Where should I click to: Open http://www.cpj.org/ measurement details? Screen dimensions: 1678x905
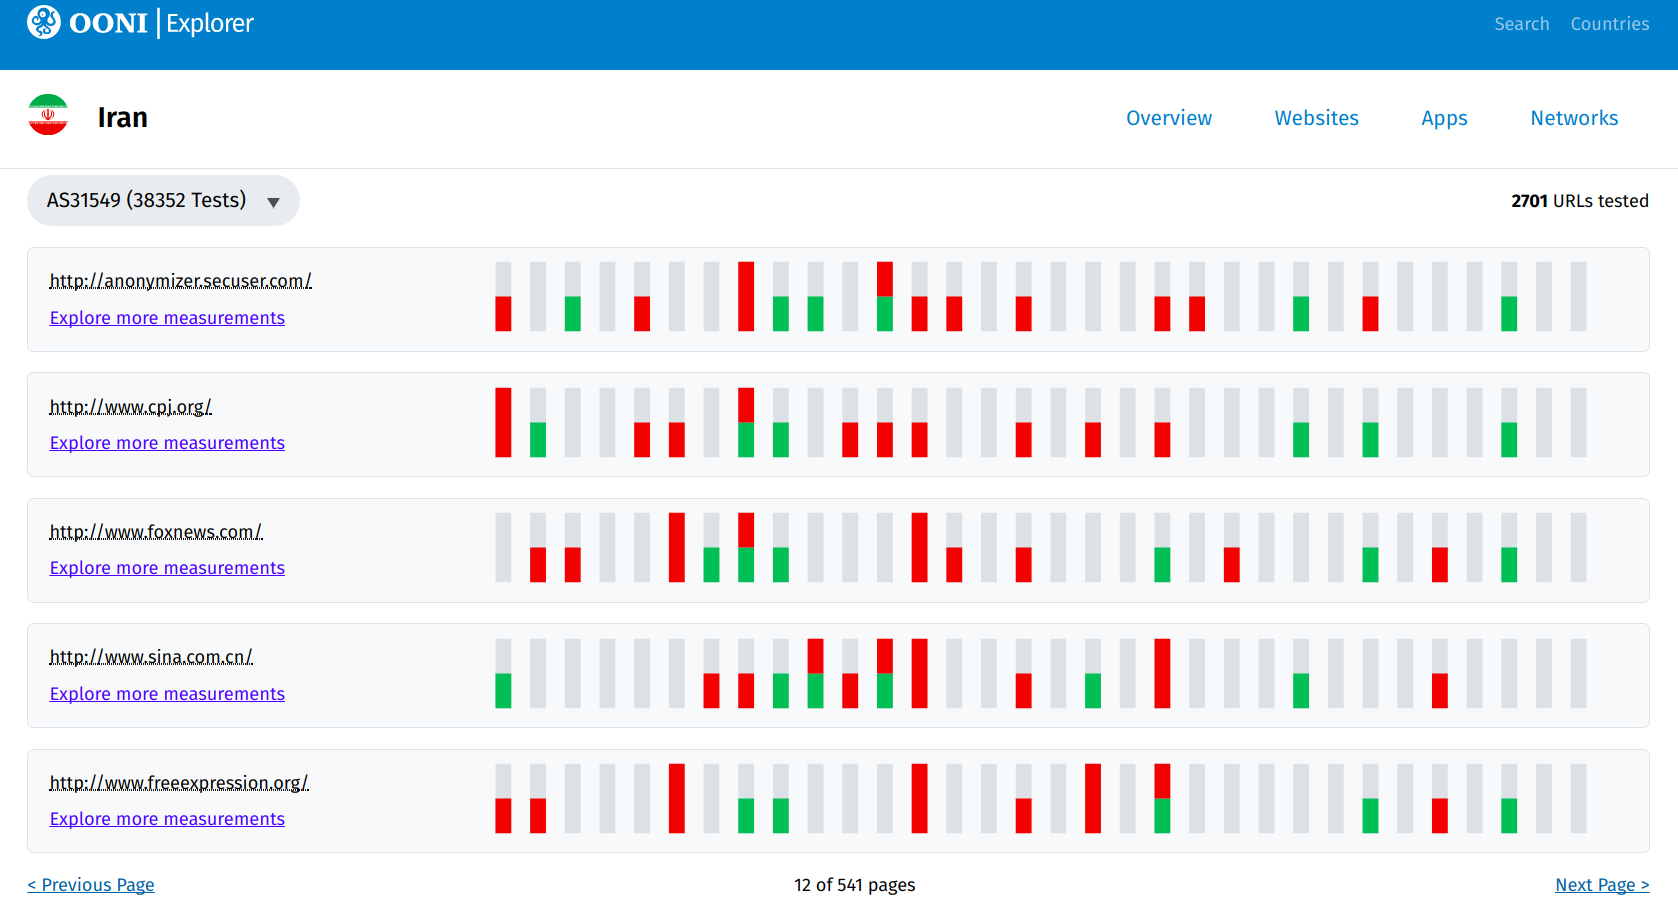[x=130, y=406]
